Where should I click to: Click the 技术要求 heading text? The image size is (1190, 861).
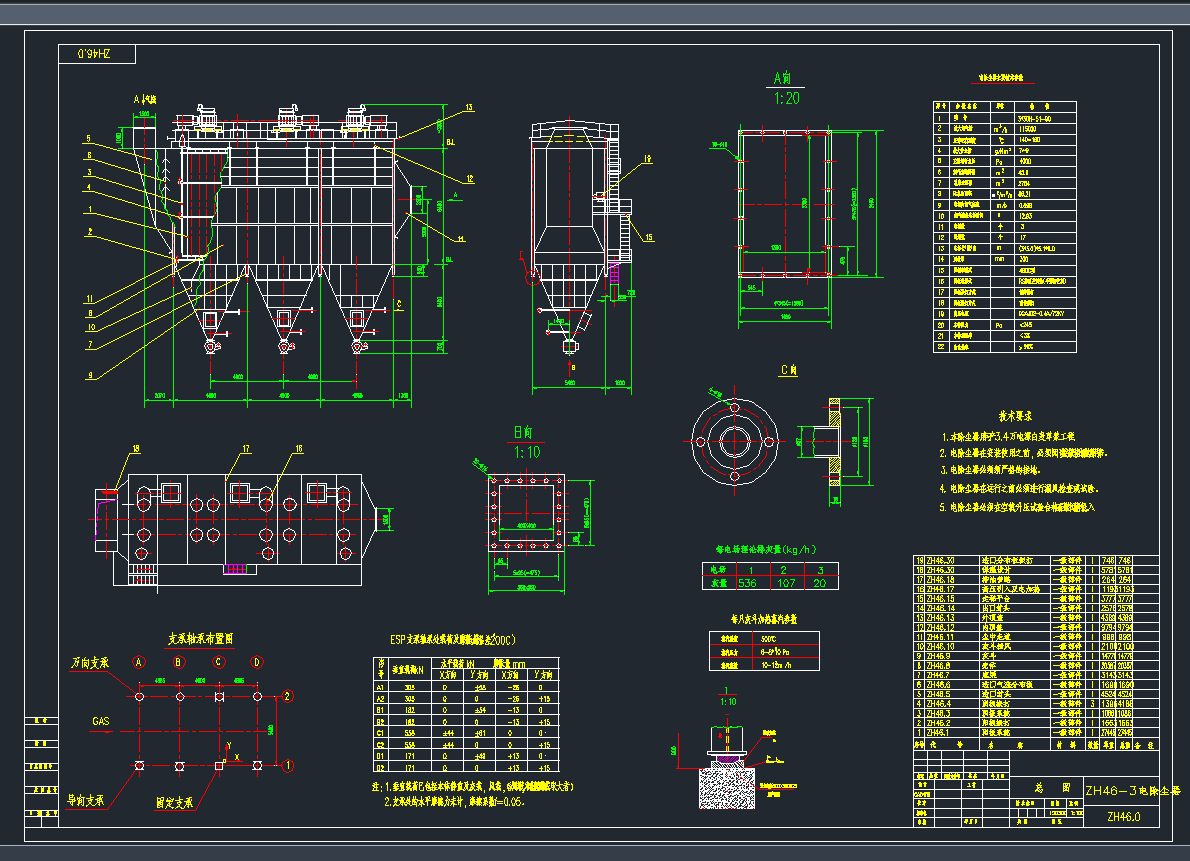1014,415
